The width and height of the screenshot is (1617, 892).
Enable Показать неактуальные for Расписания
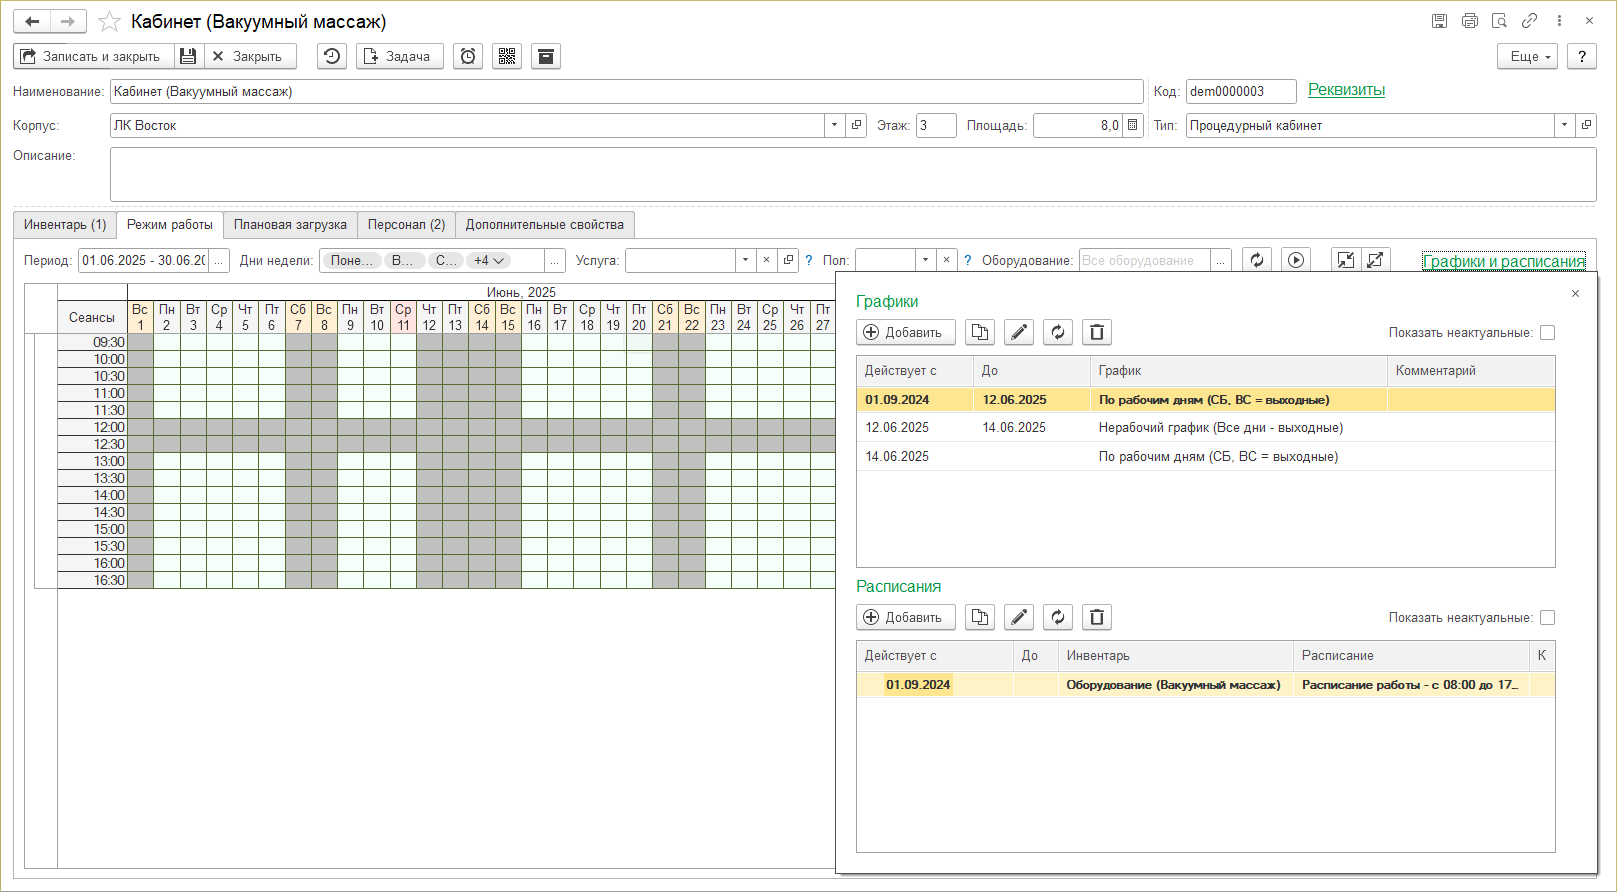(1547, 618)
